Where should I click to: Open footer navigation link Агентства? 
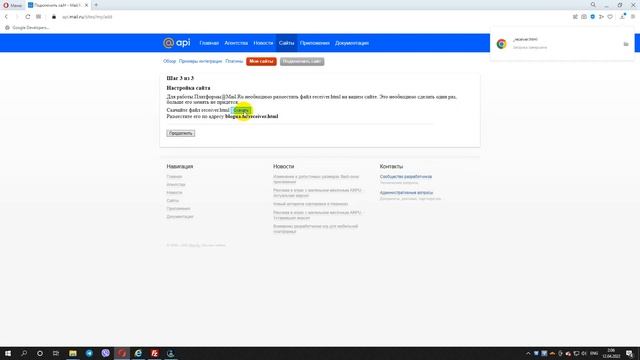[176, 184]
